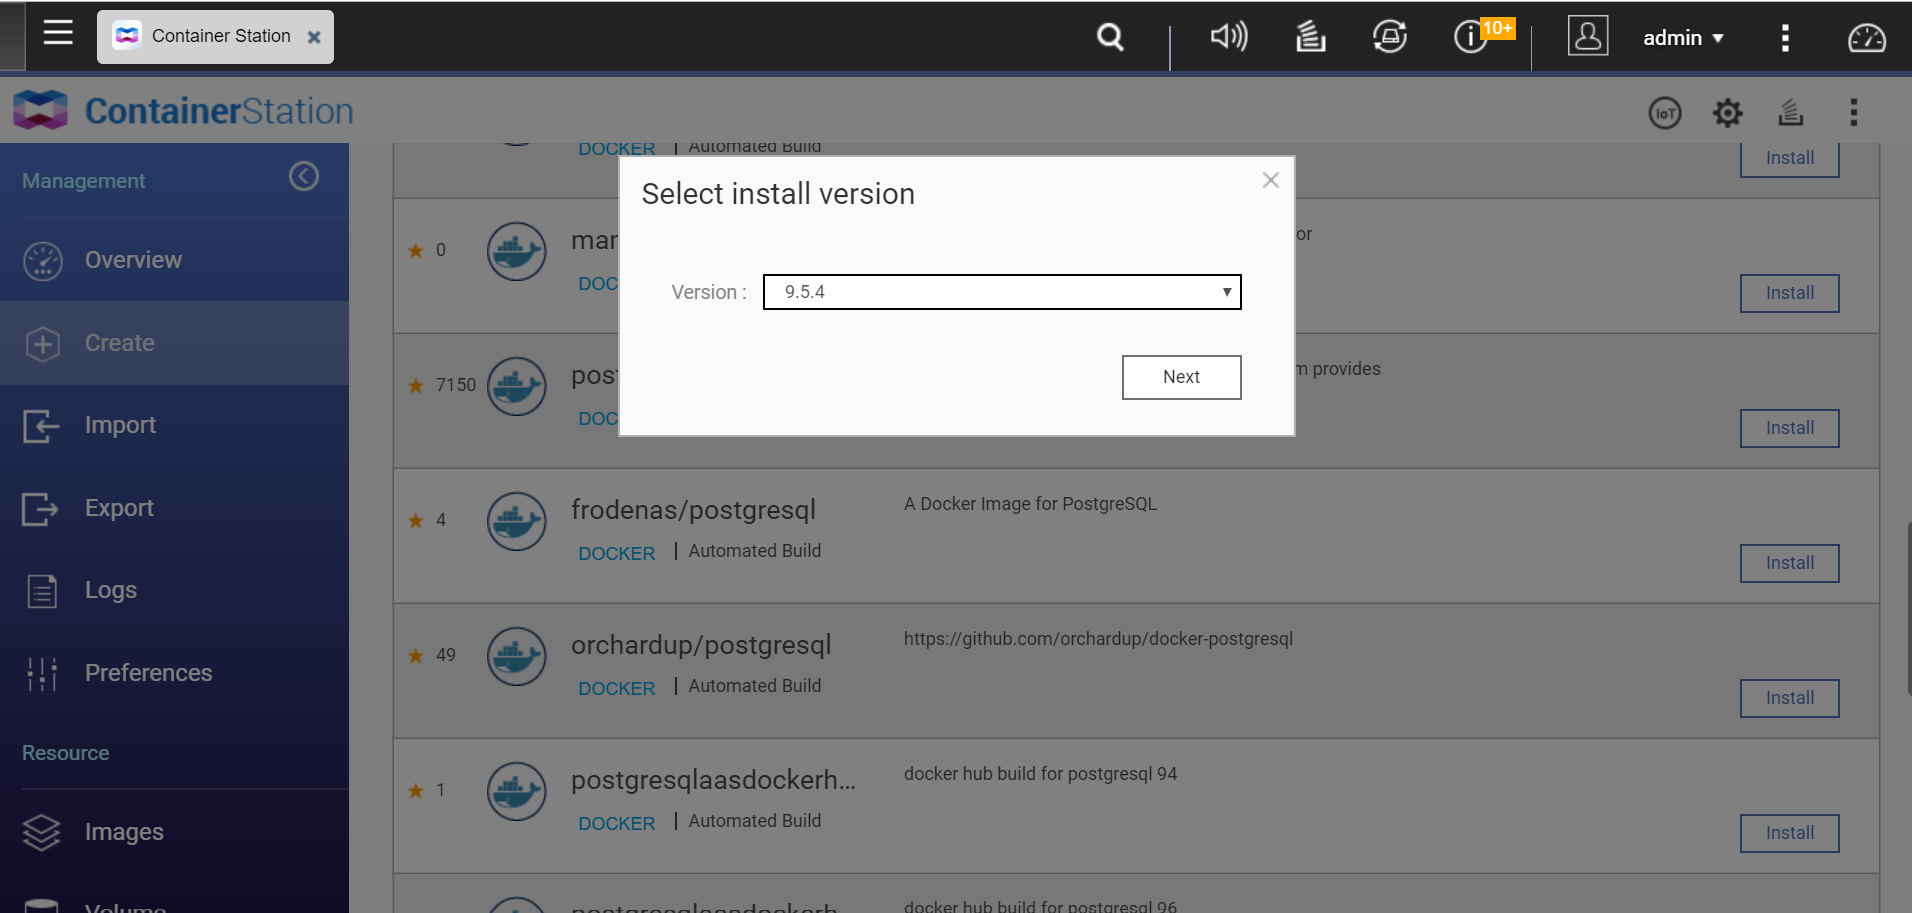The image size is (1912, 913).
Task: Click the postgresqlaasdockerh... image name
Action: [713, 780]
